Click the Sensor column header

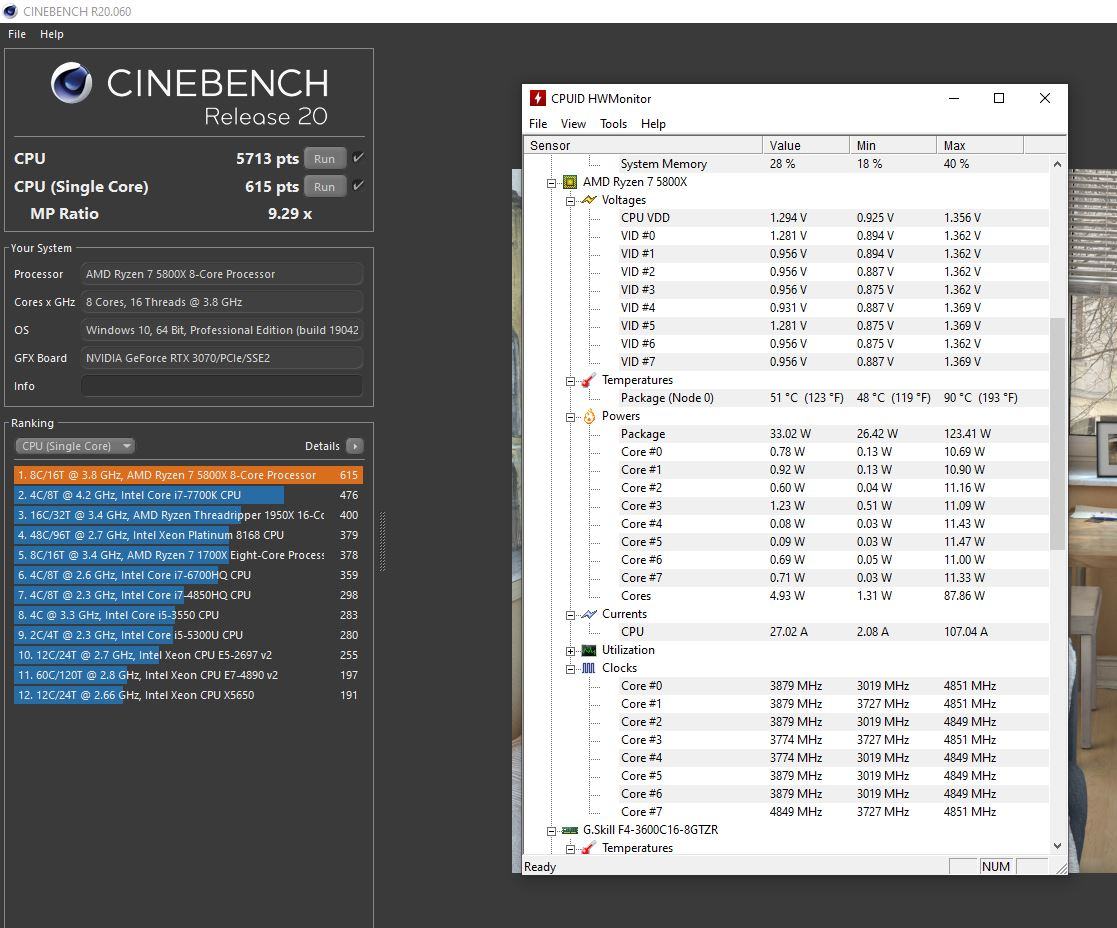643,145
